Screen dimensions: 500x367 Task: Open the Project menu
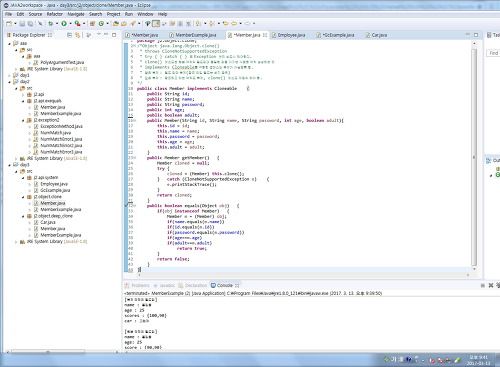pyautogui.click(x=113, y=14)
